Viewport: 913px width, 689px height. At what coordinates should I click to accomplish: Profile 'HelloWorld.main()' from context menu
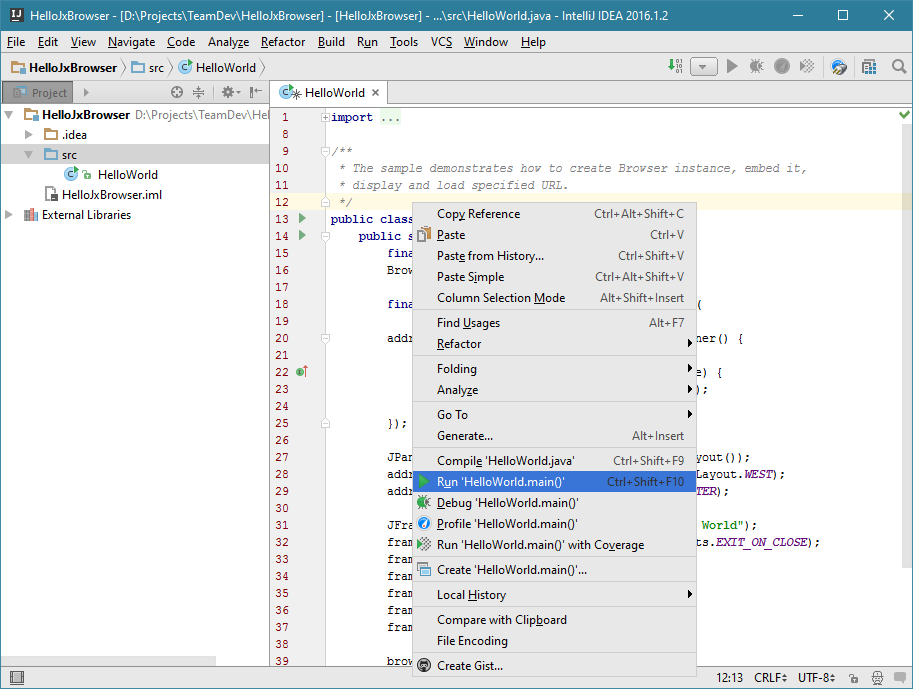click(x=554, y=524)
